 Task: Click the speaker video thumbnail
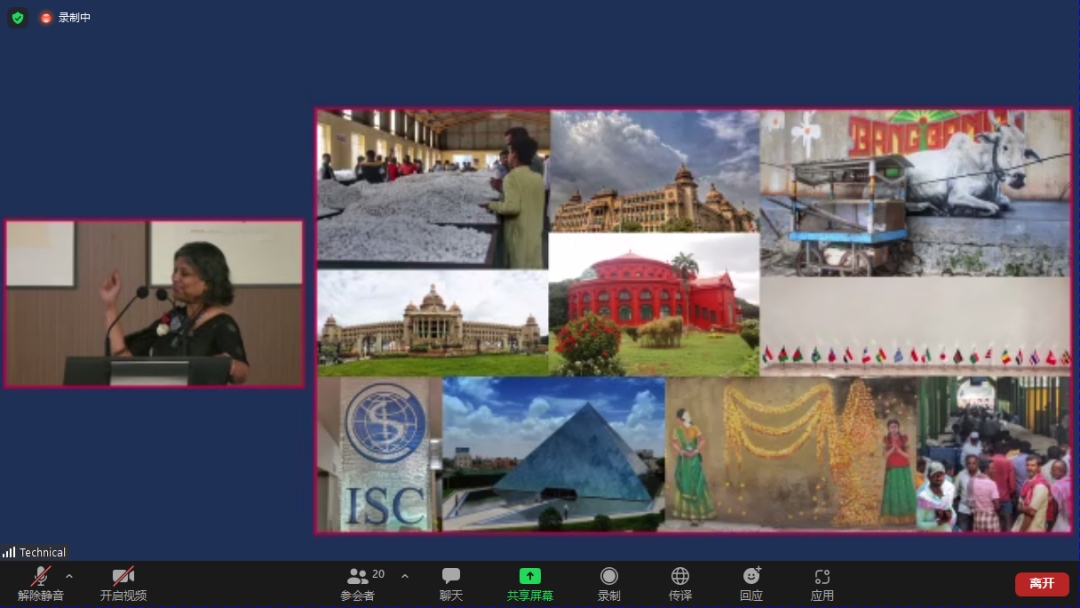[x=154, y=304]
